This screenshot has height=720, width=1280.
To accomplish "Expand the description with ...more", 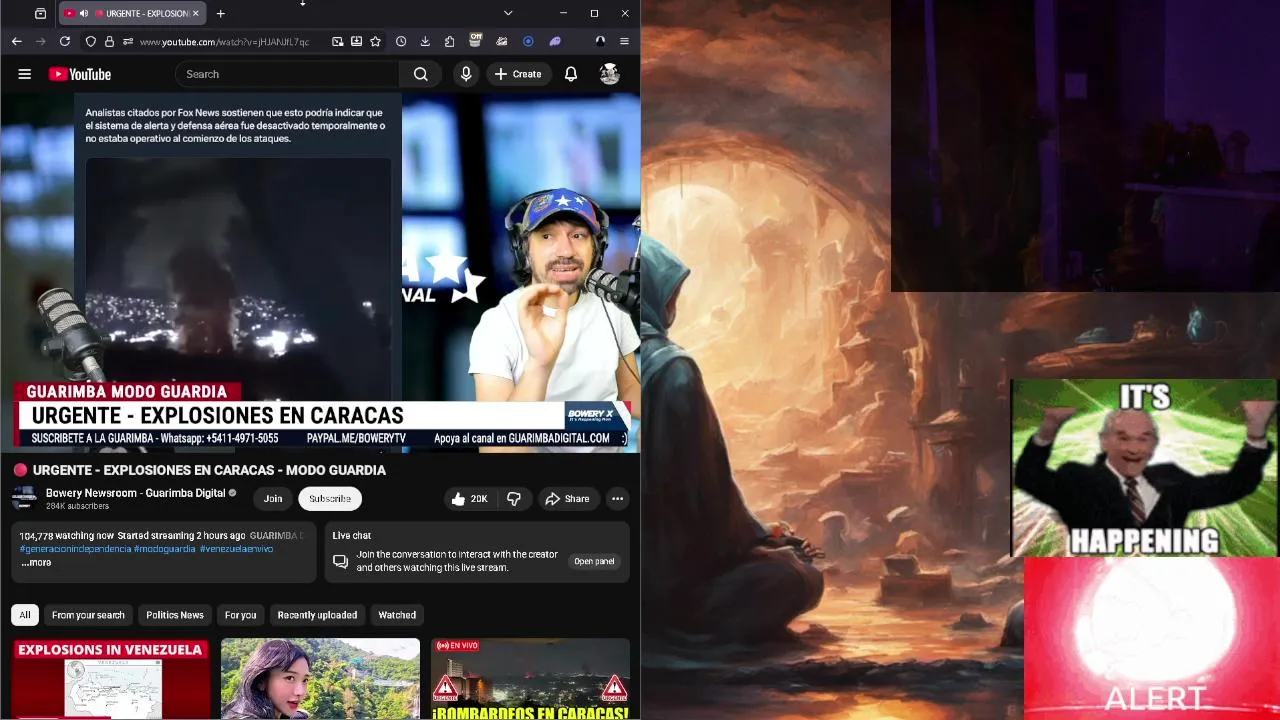I will pos(36,562).
